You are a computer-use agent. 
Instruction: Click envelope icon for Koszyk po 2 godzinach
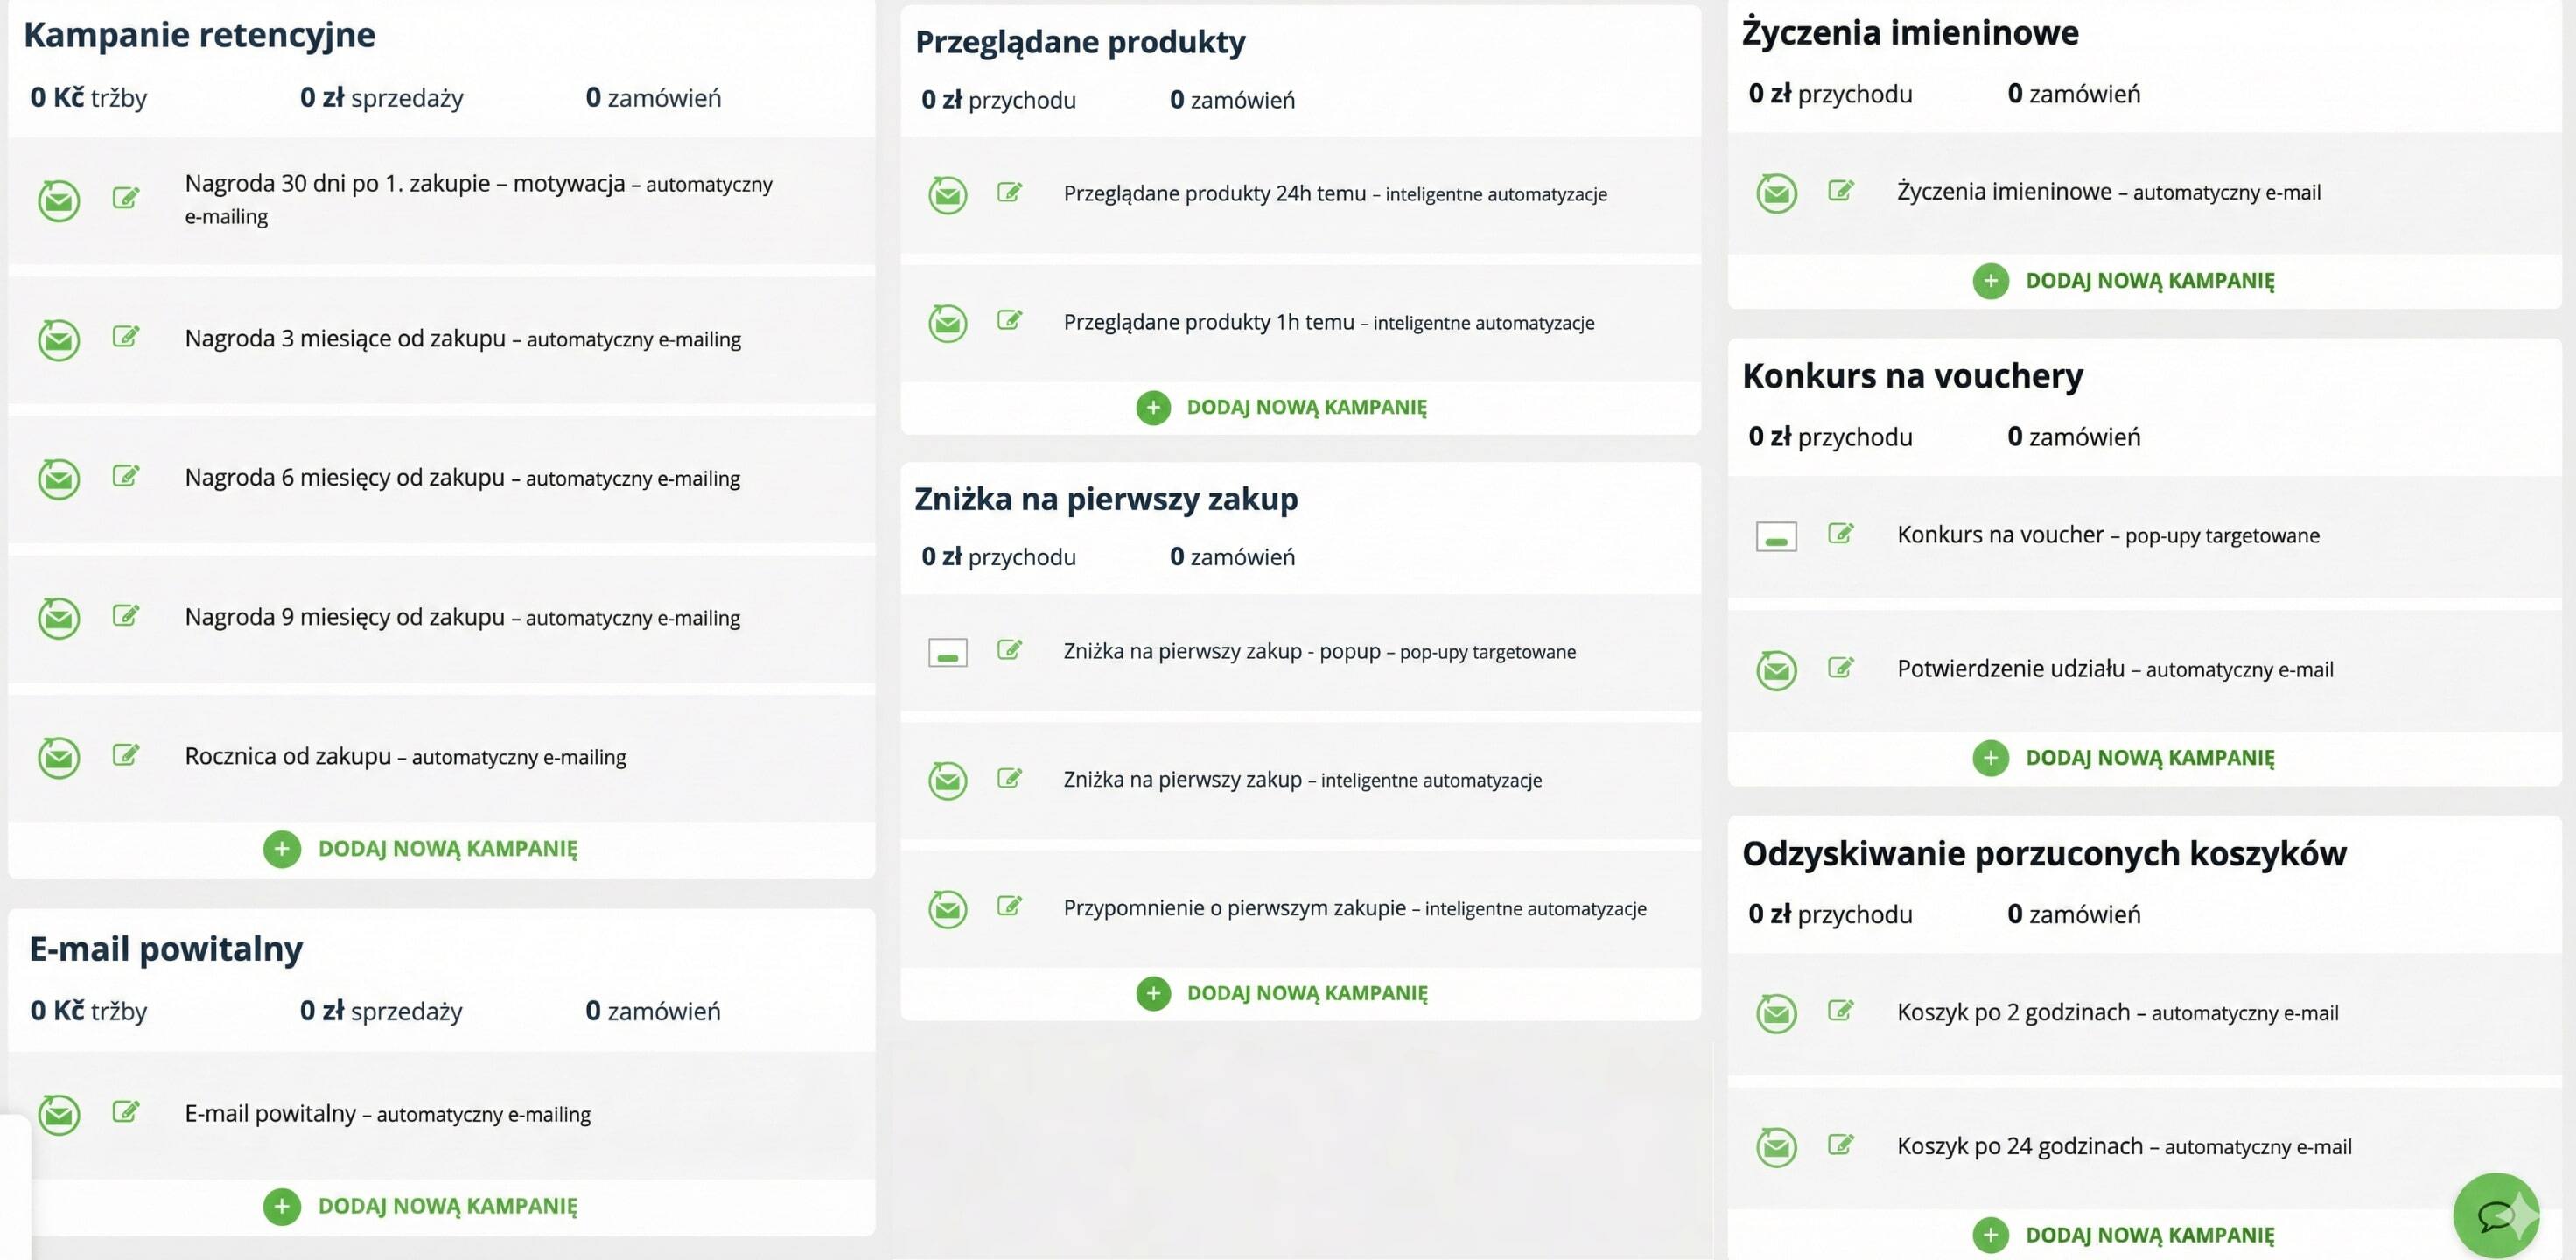click(1776, 1014)
